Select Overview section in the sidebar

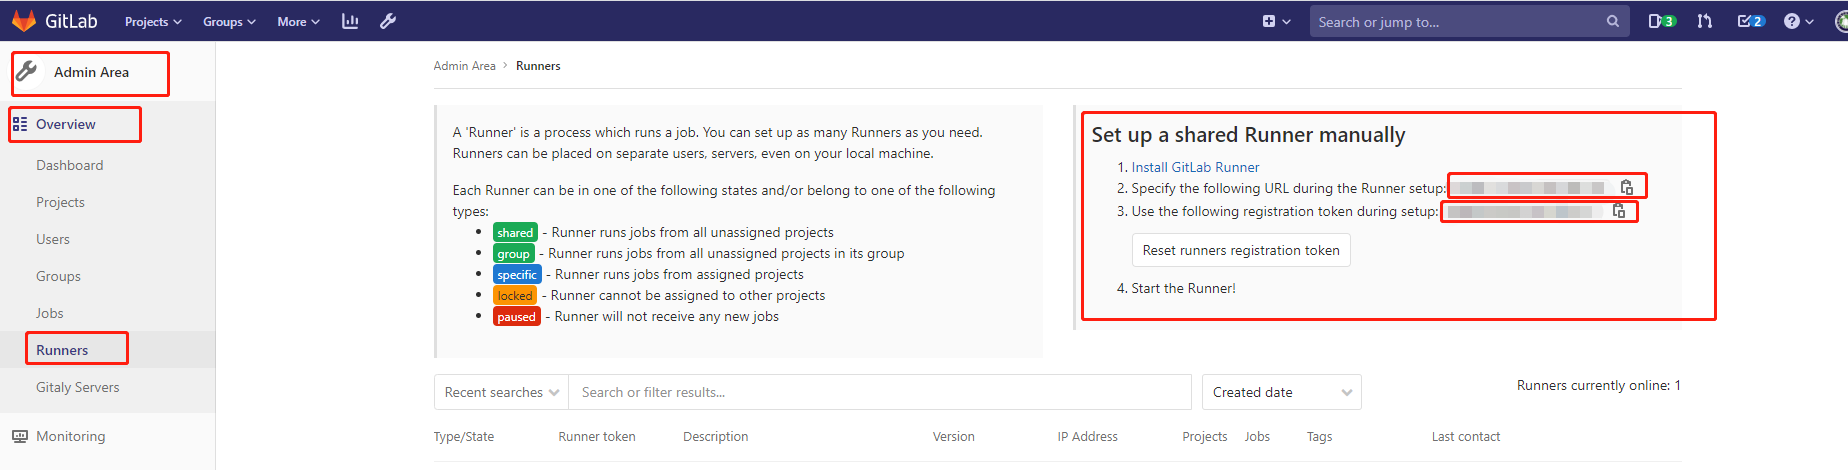coord(66,124)
